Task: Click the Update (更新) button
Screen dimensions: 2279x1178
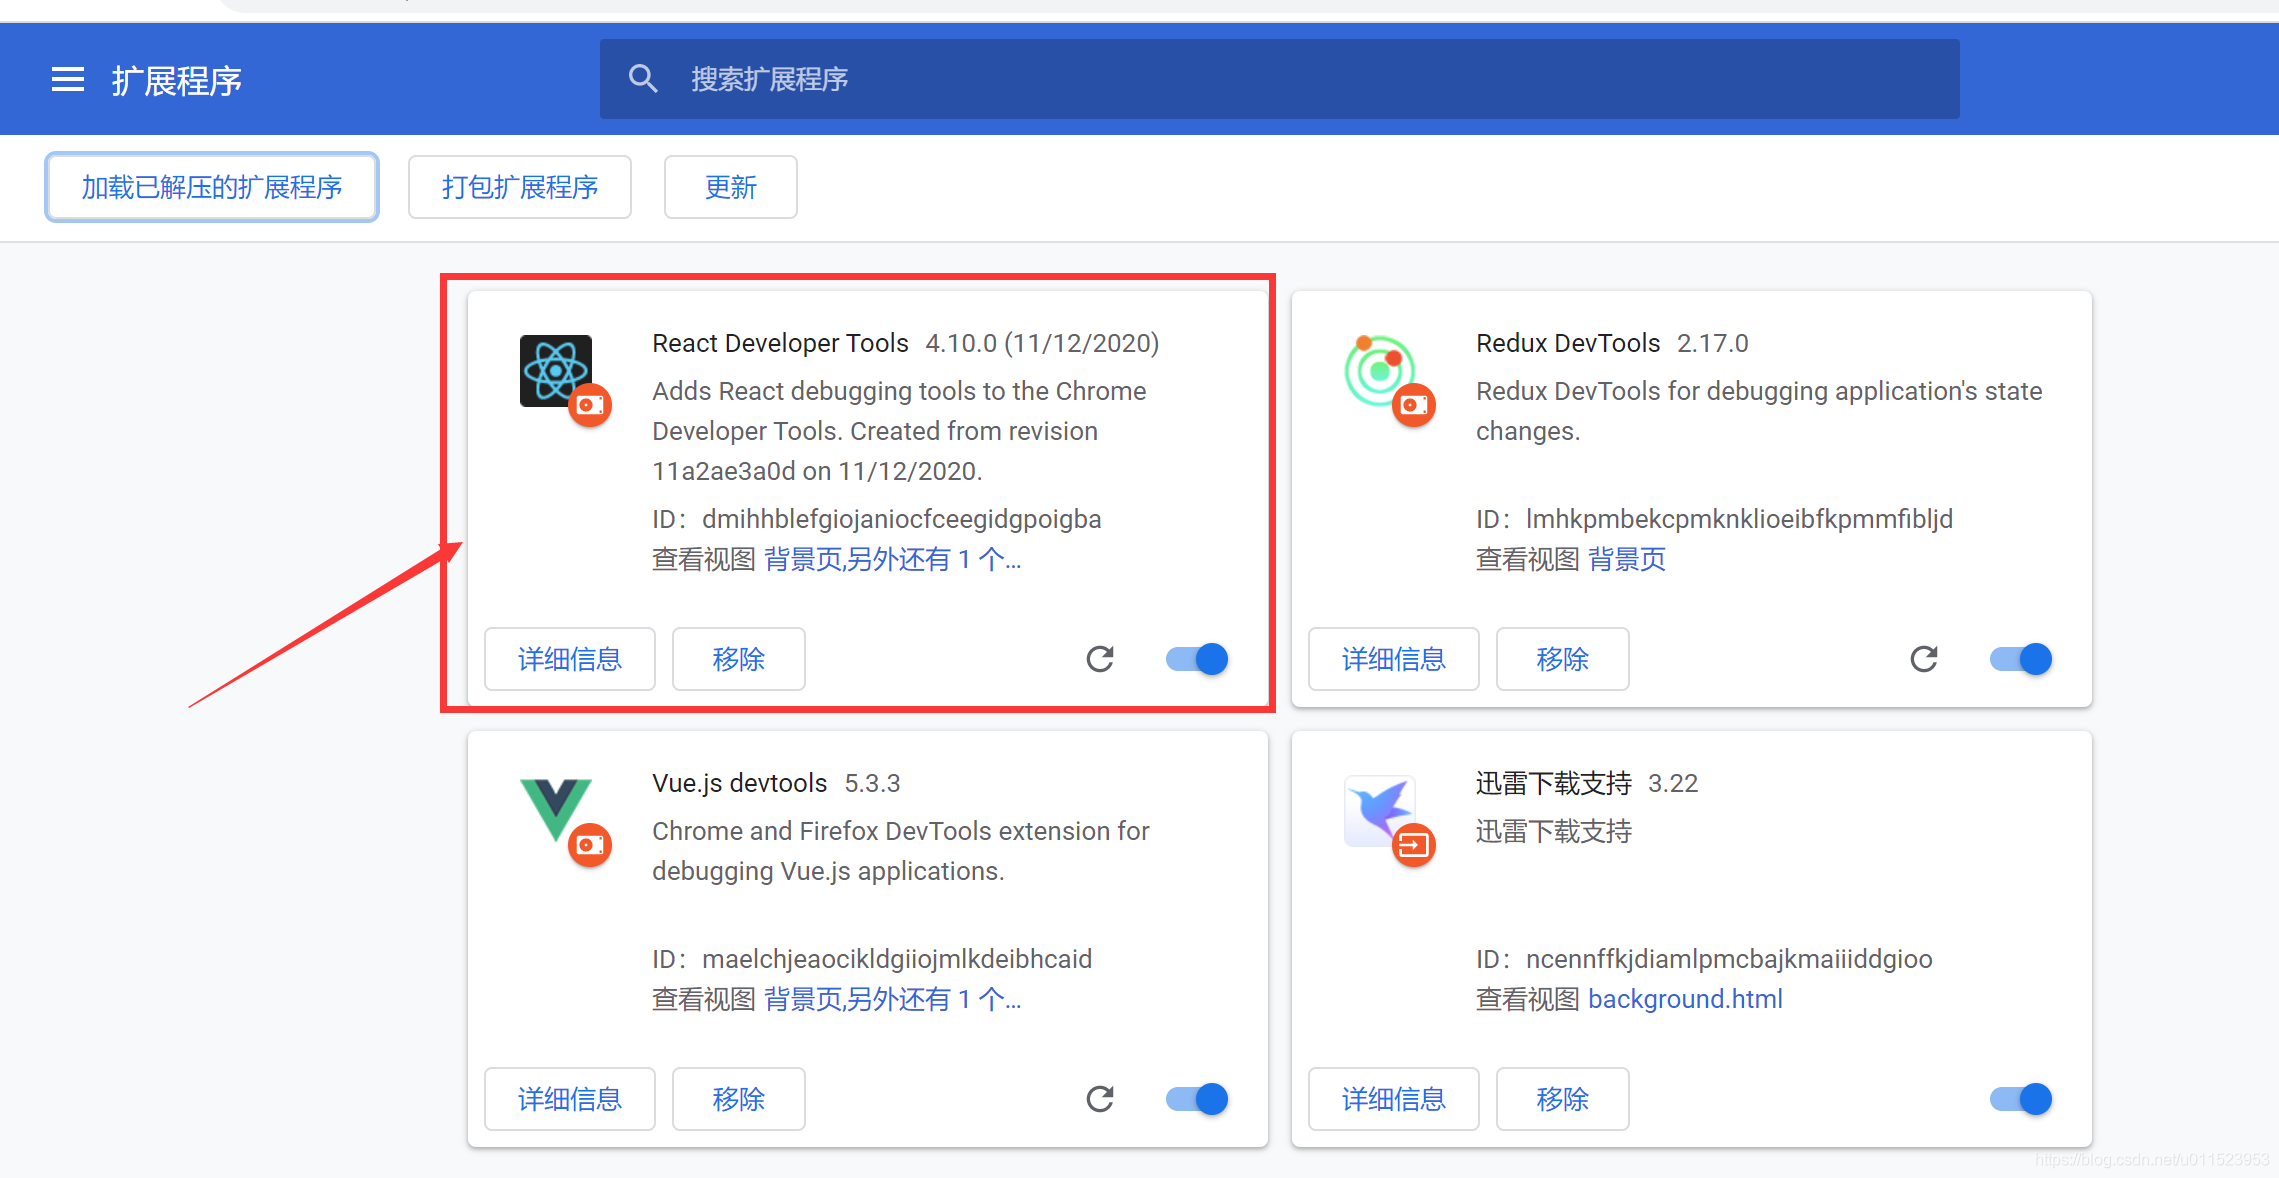Action: [x=731, y=187]
